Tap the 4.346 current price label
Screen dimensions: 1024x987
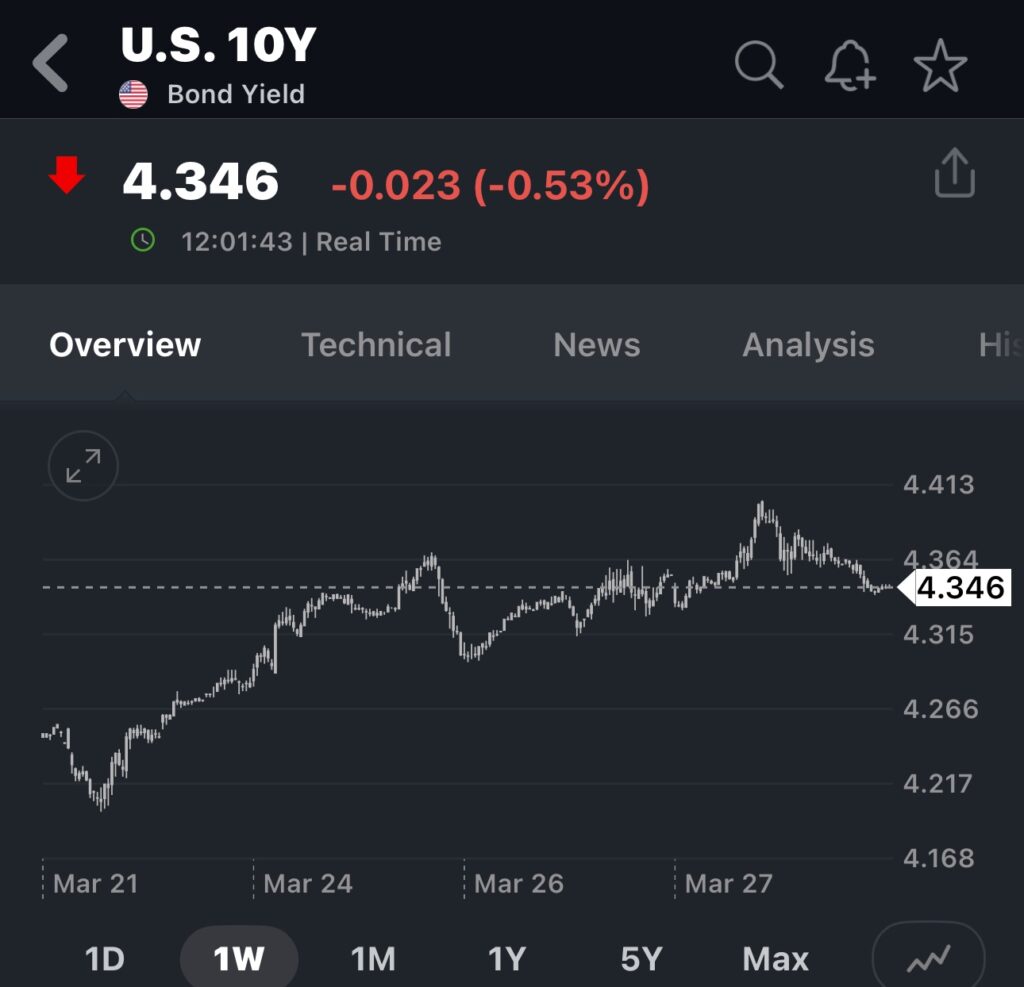tap(960, 588)
